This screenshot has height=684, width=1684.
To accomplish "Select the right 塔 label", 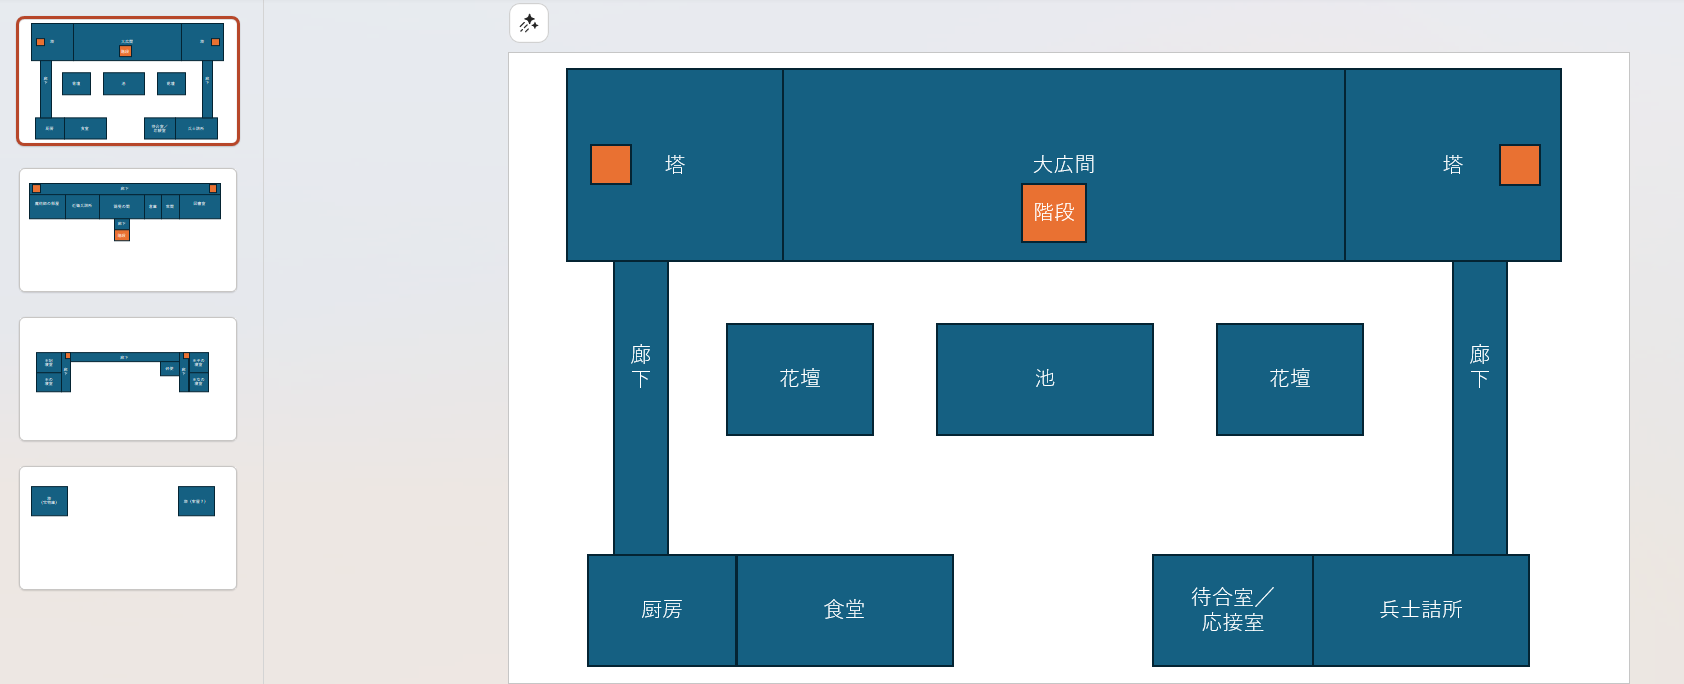I will pos(1453,164).
